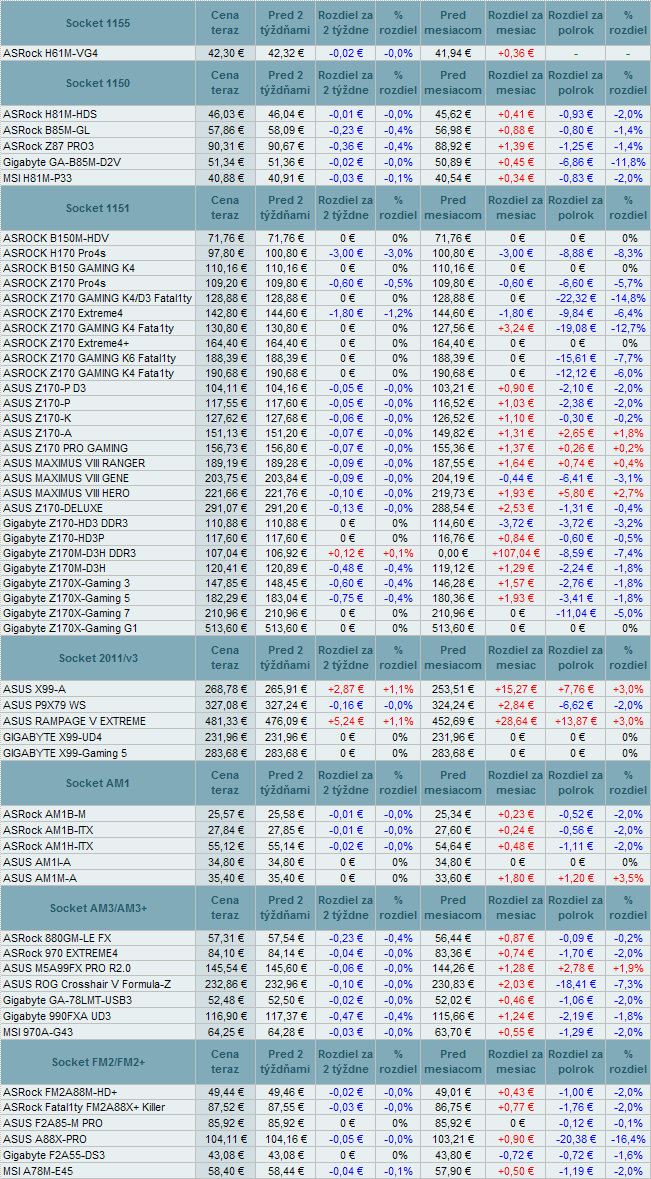Image resolution: width=651 pixels, height=1179 pixels.
Task: Click the 97,80 € current price cell
Action: click(226, 253)
